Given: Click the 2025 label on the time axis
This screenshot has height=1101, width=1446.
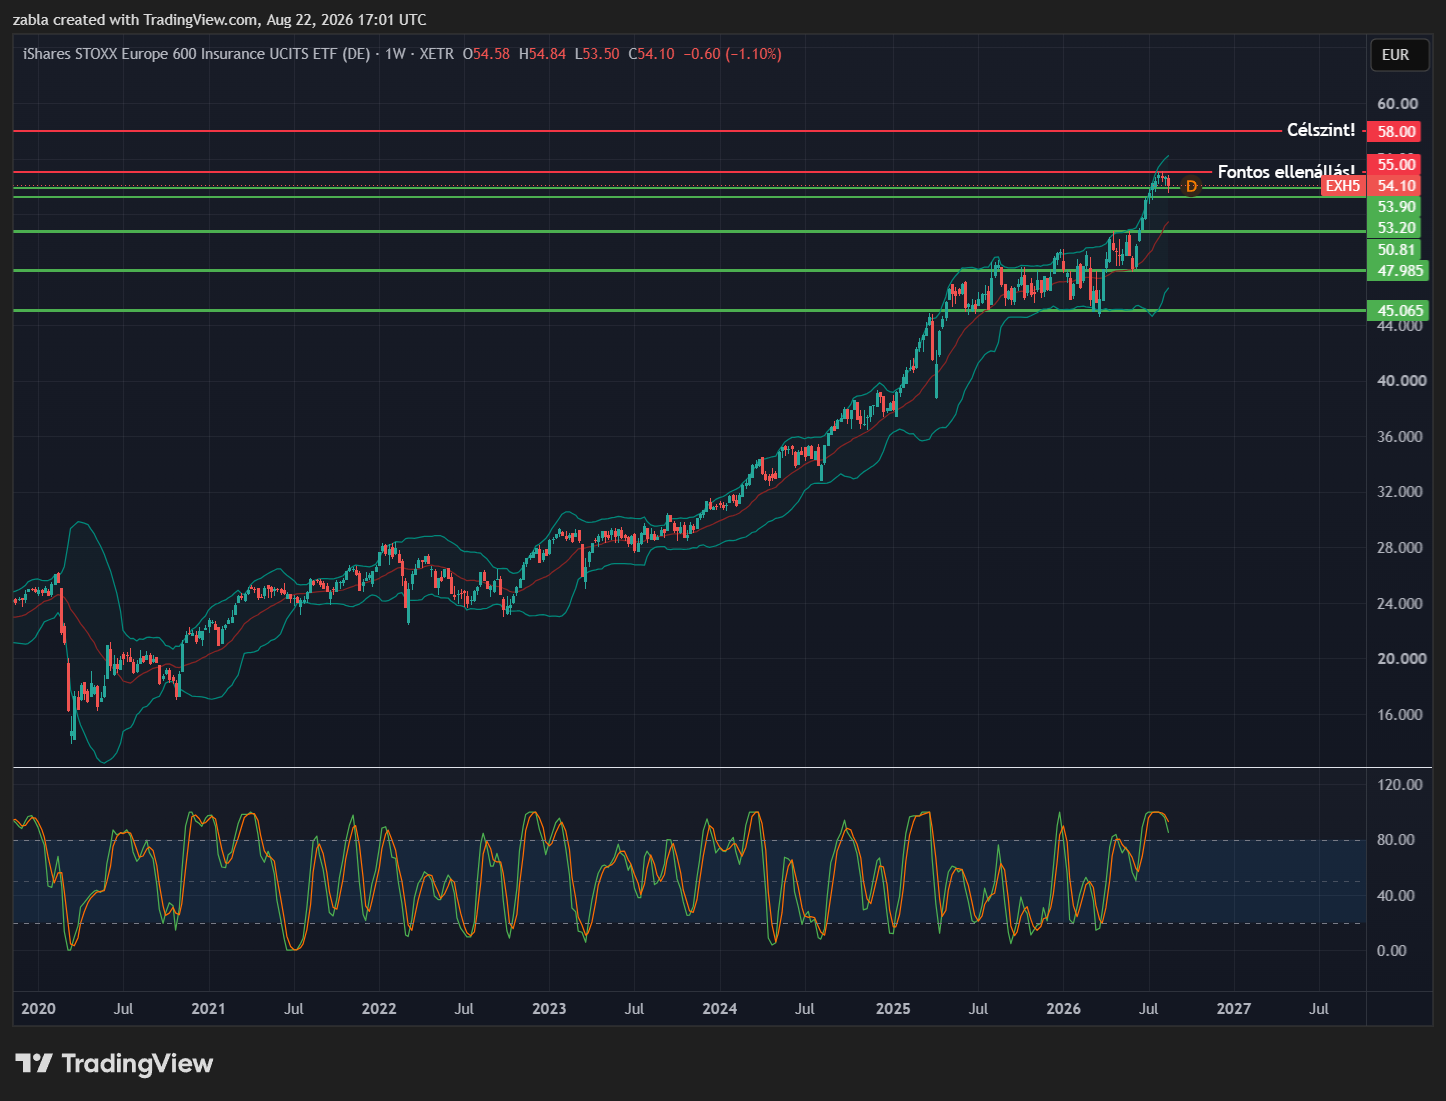Looking at the screenshot, I should coord(893,1009).
